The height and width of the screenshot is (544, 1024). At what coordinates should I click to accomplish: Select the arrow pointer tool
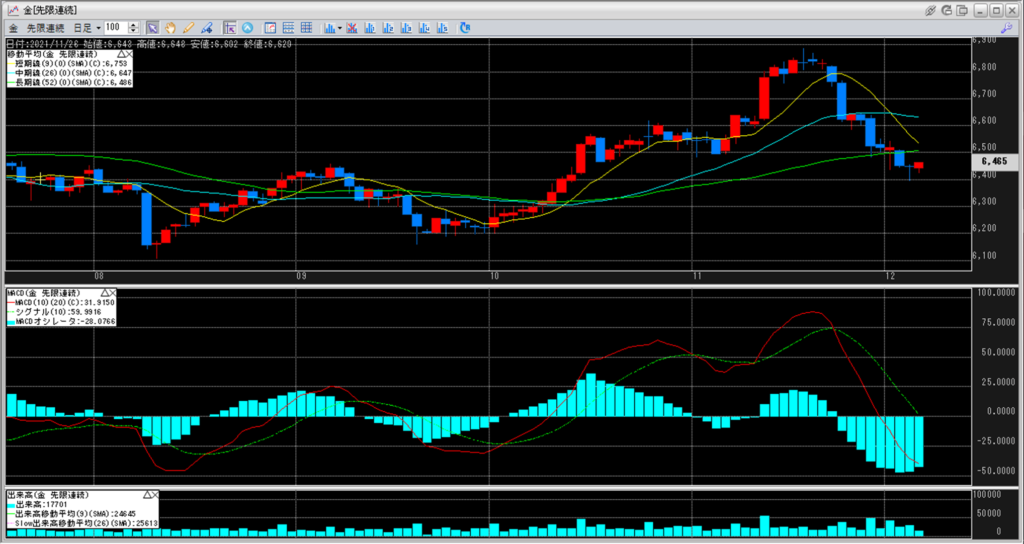(152, 27)
